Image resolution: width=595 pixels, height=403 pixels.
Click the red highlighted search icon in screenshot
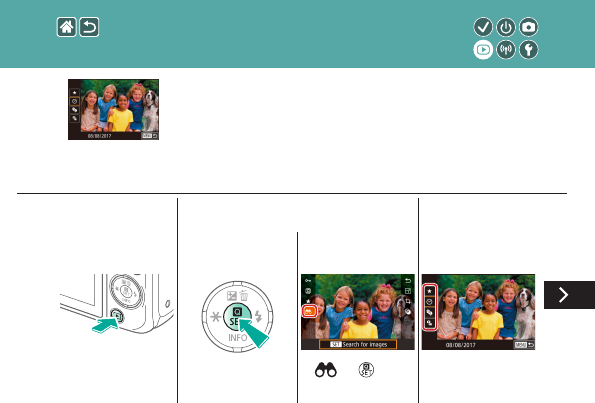(309, 311)
